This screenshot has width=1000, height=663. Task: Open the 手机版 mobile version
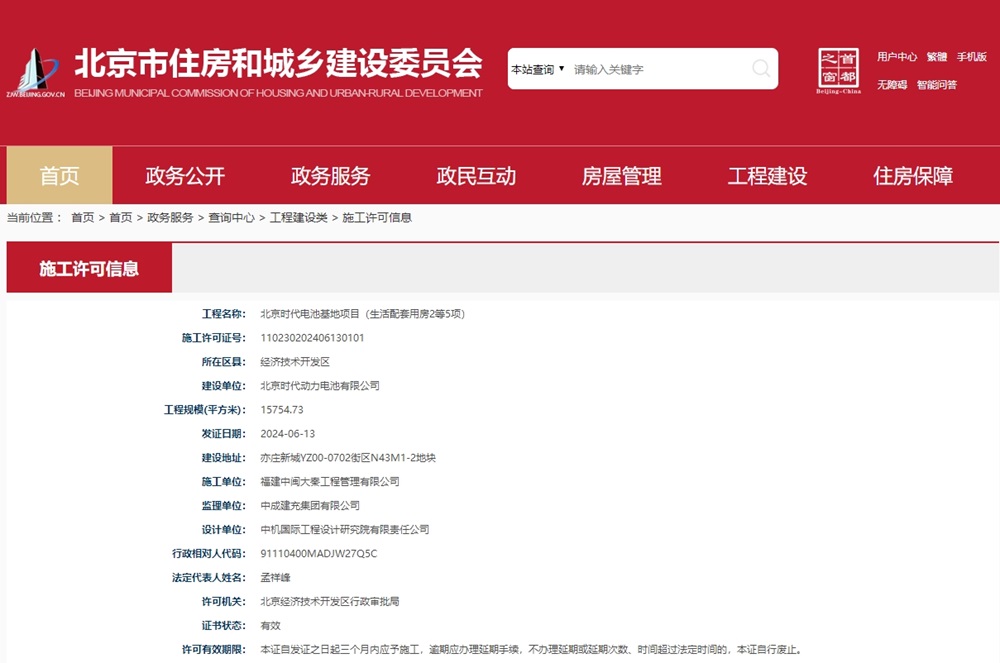(971, 57)
